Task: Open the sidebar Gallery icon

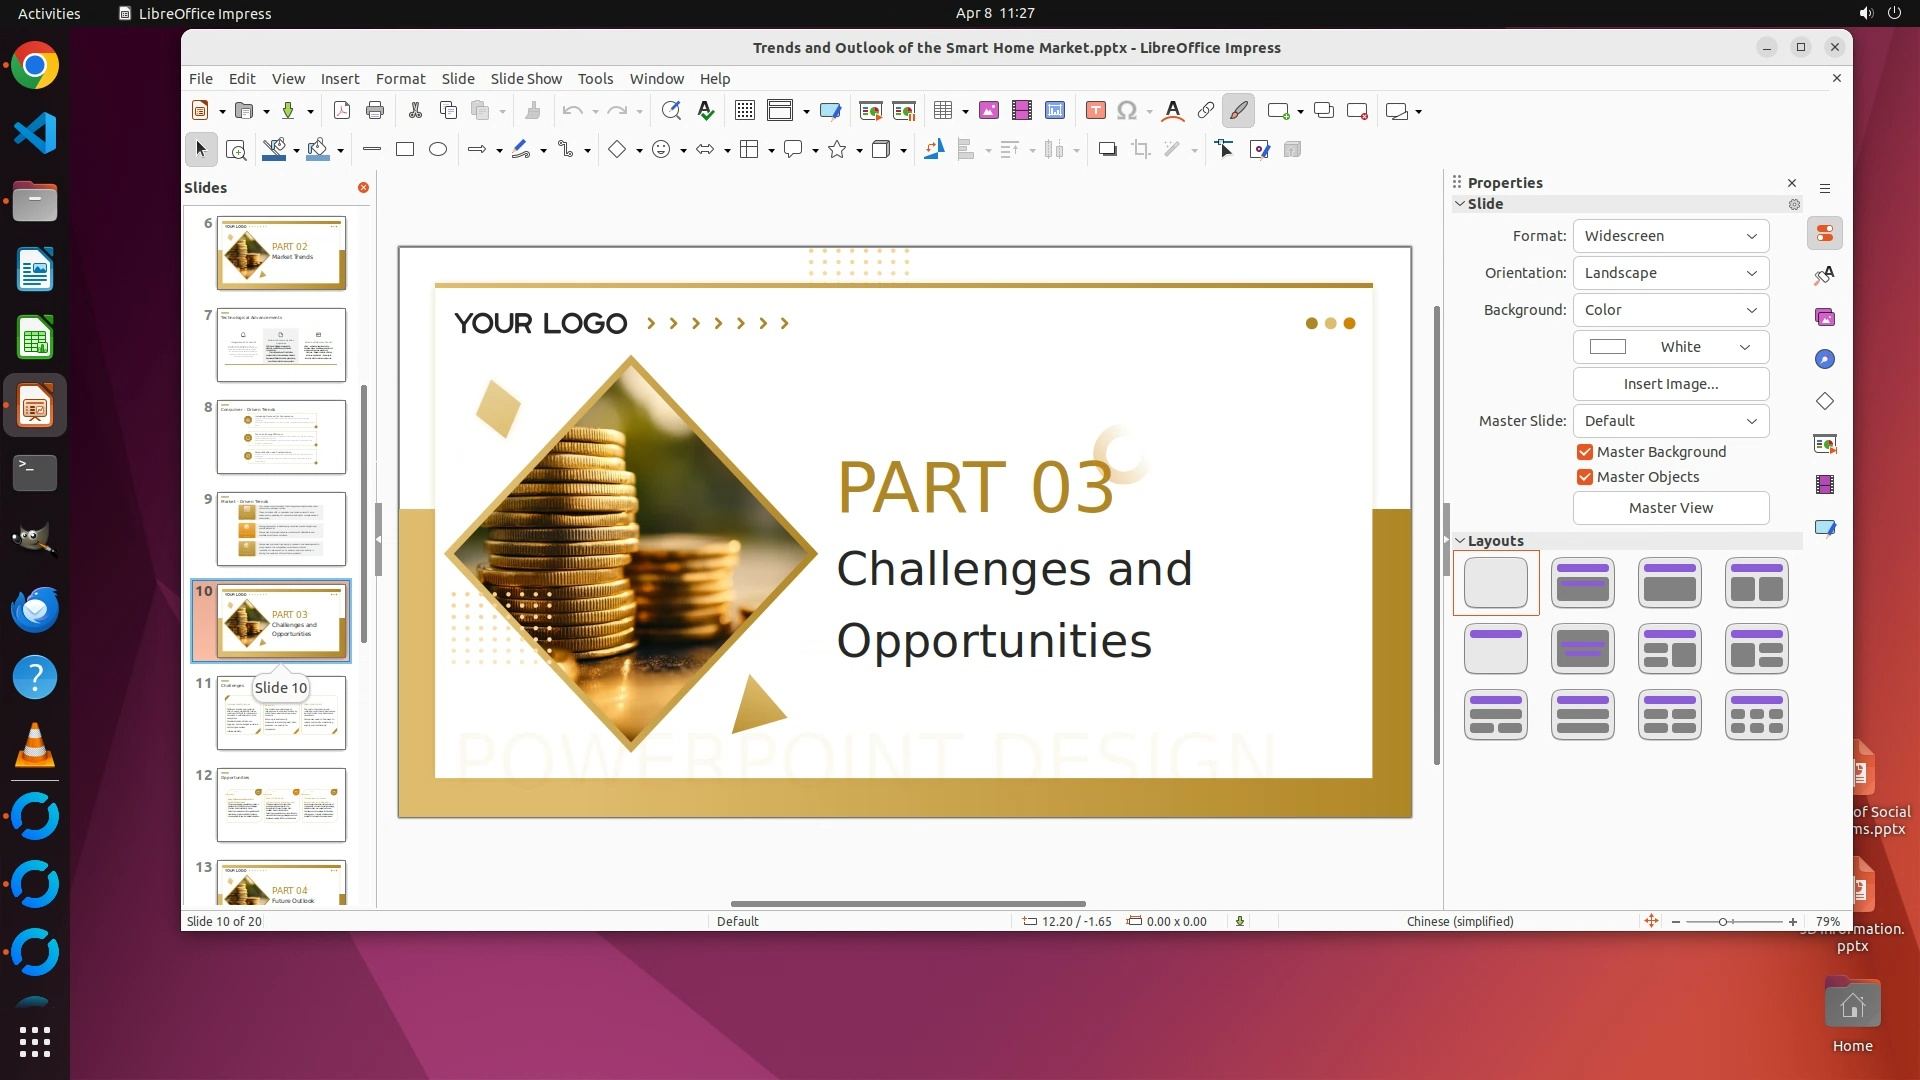Action: (1825, 318)
